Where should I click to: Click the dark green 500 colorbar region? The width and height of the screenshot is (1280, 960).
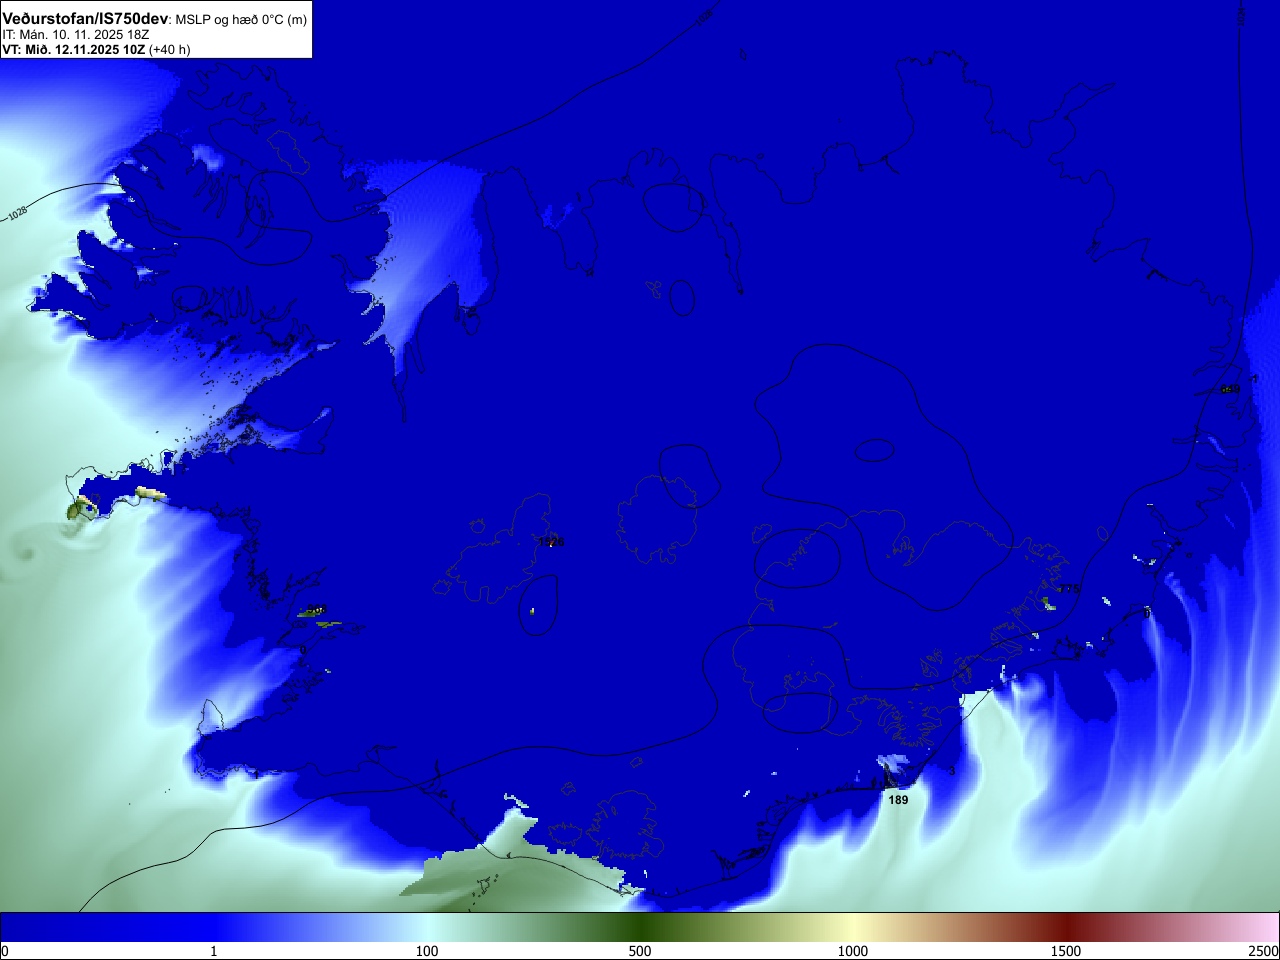pyautogui.click(x=640, y=927)
